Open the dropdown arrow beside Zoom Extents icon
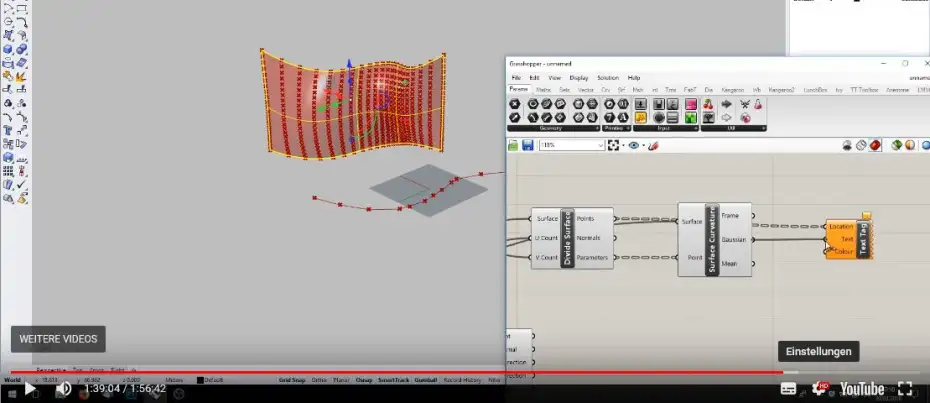The image size is (930, 403). click(623, 145)
